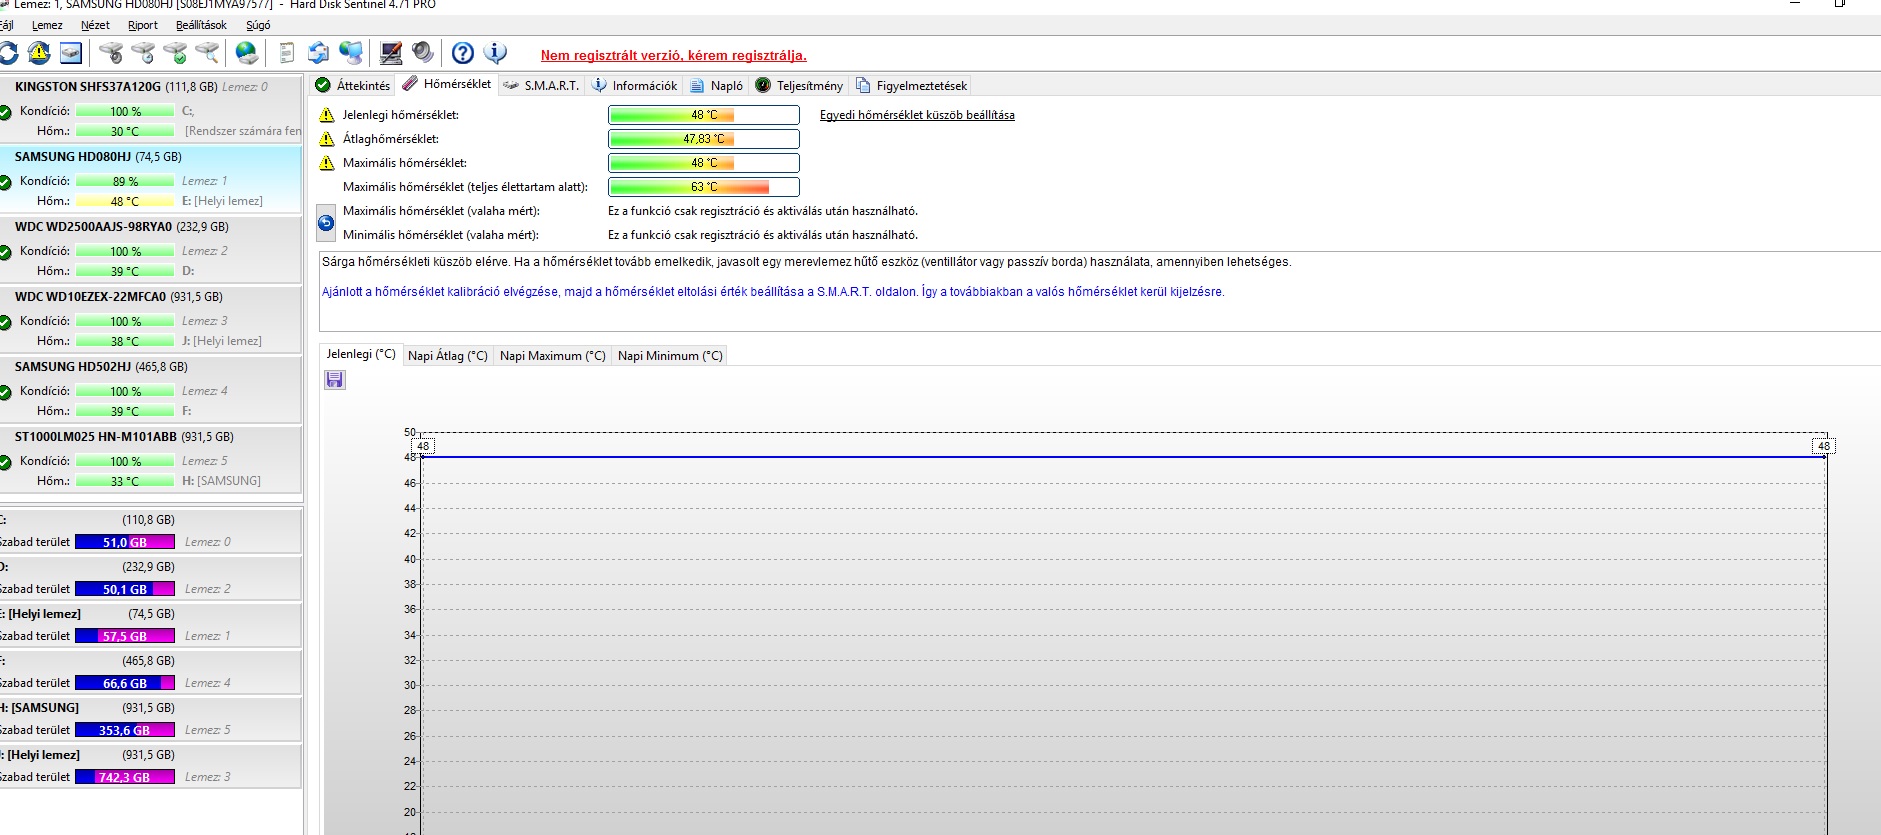Click the 742,3 GB free space bar
The height and width of the screenshot is (835, 1881).
click(125, 777)
